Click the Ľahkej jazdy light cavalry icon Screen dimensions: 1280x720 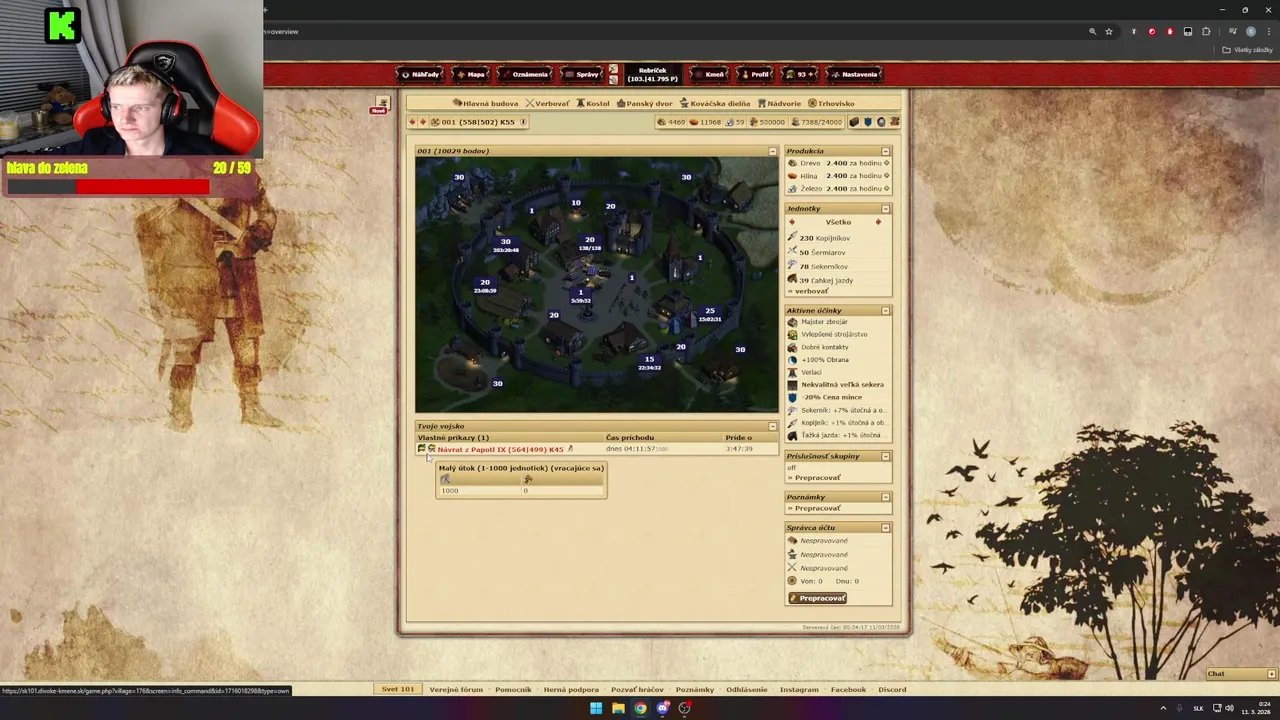(x=793, y=280)
